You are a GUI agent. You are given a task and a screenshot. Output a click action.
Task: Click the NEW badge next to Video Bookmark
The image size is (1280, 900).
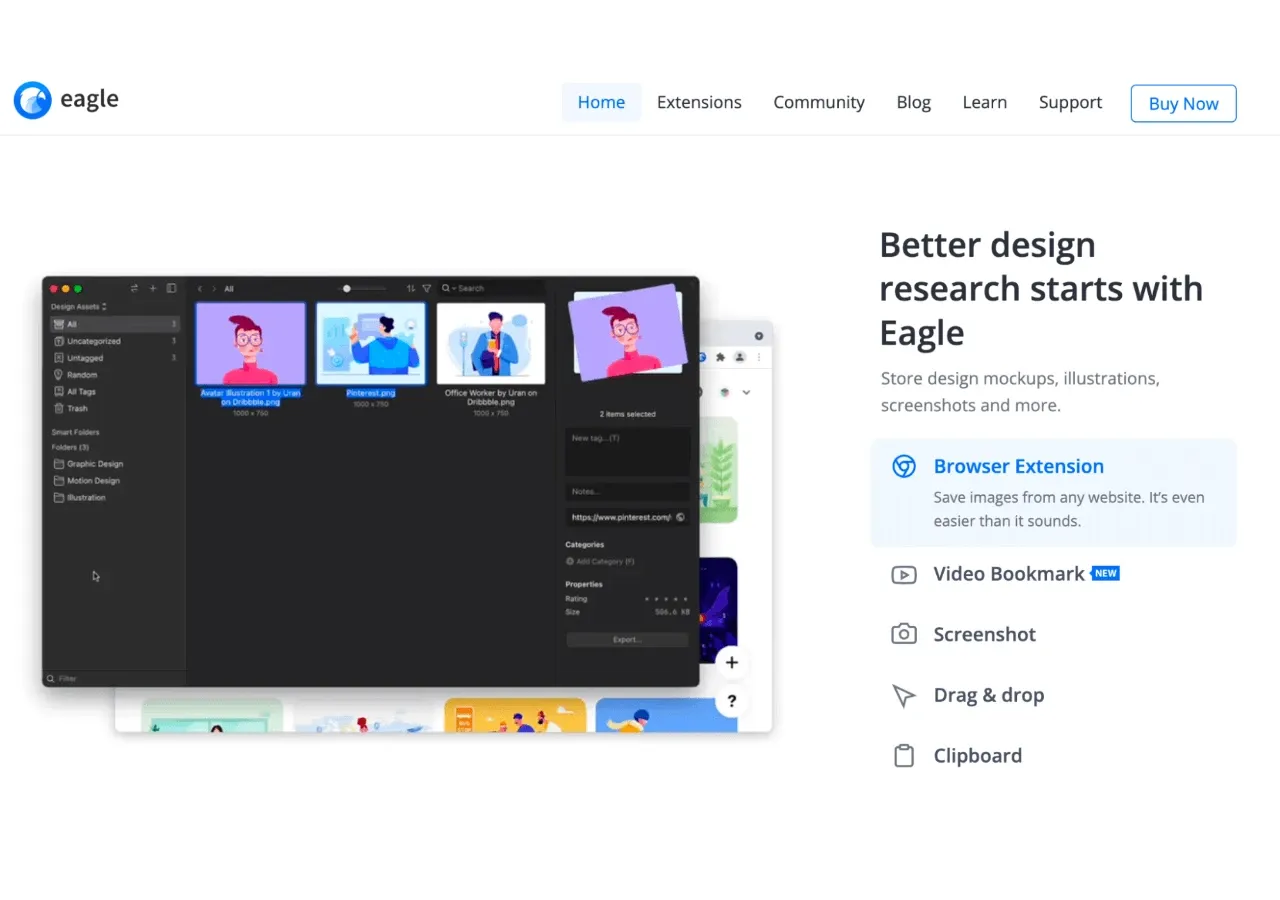(x=1105, y=573)
